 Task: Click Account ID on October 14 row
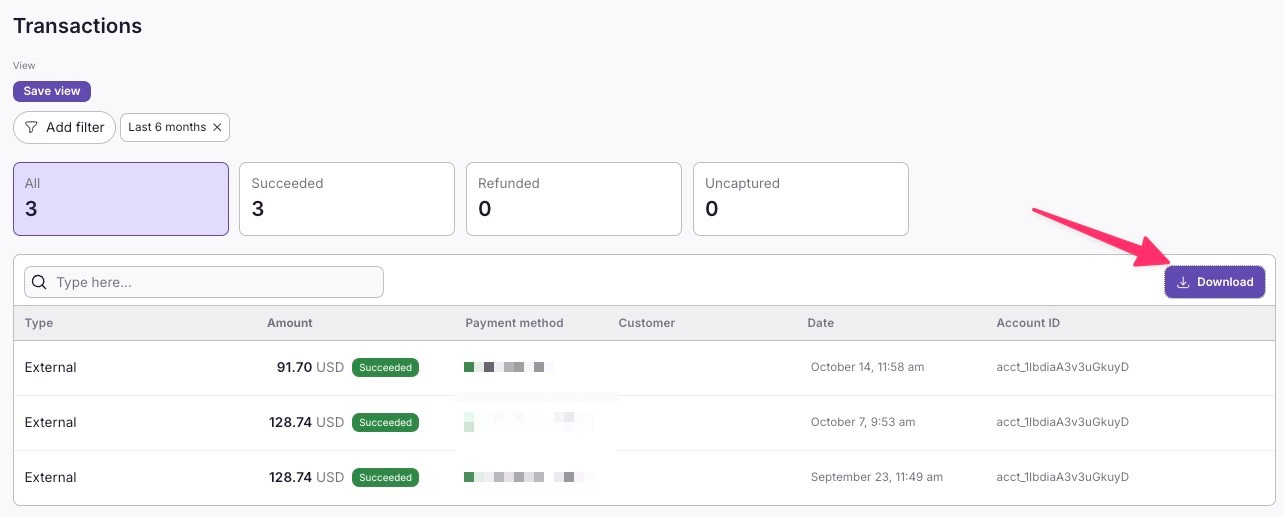(x=1062, y=367)
